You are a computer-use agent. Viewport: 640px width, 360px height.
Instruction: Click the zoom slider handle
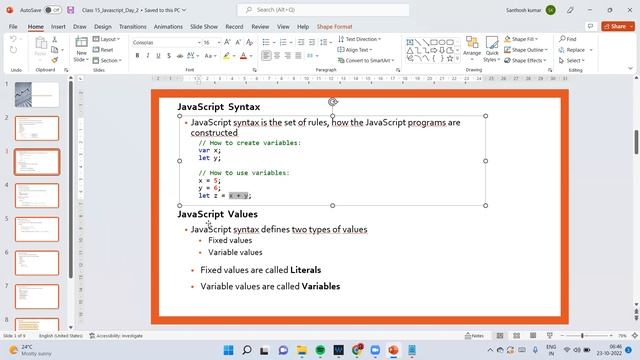tap(582, 336)
